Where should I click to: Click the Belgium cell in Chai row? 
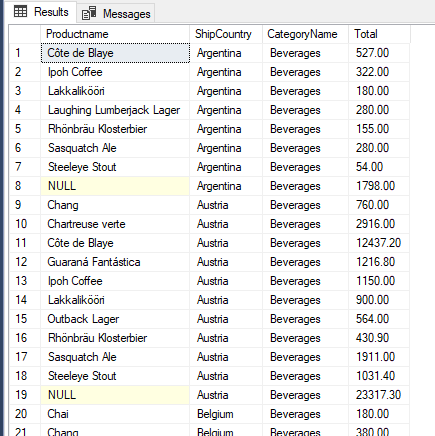pos(226,414)
